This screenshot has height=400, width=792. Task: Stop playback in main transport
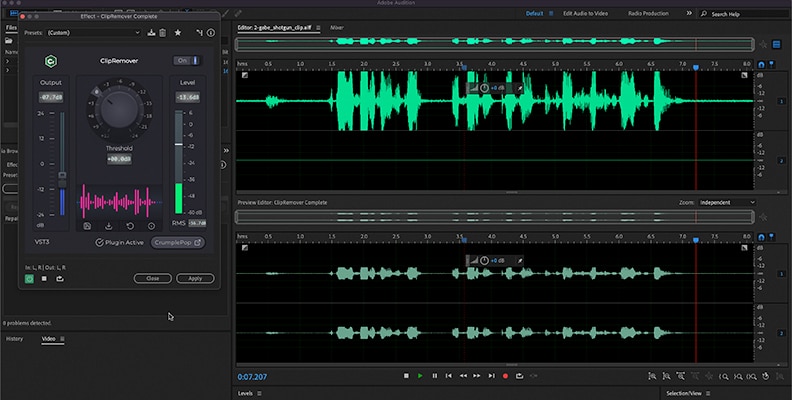(406, 376)
